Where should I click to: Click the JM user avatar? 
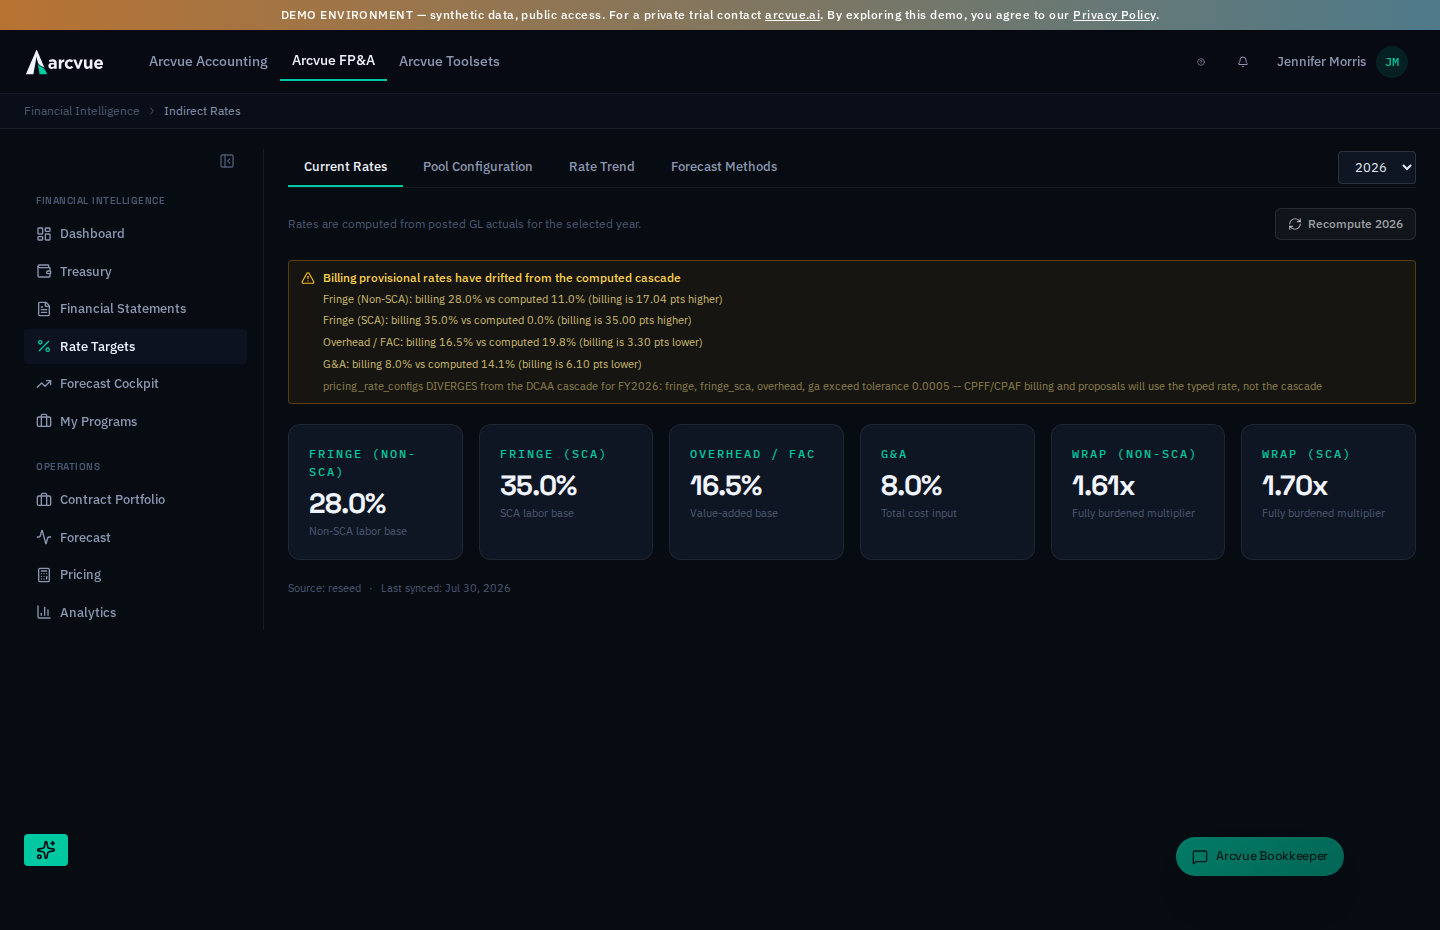tap(1392, 62)
